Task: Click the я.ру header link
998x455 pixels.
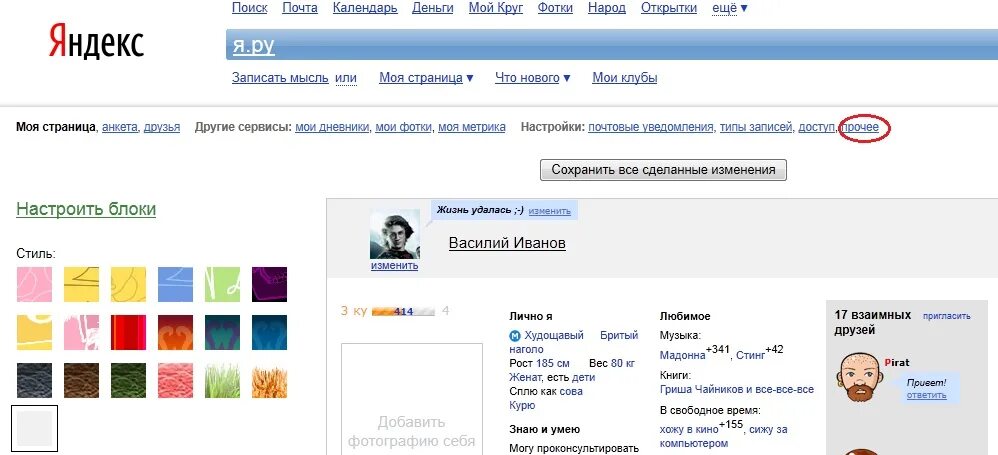Action: pyautogui.click(x=253, y=46)
